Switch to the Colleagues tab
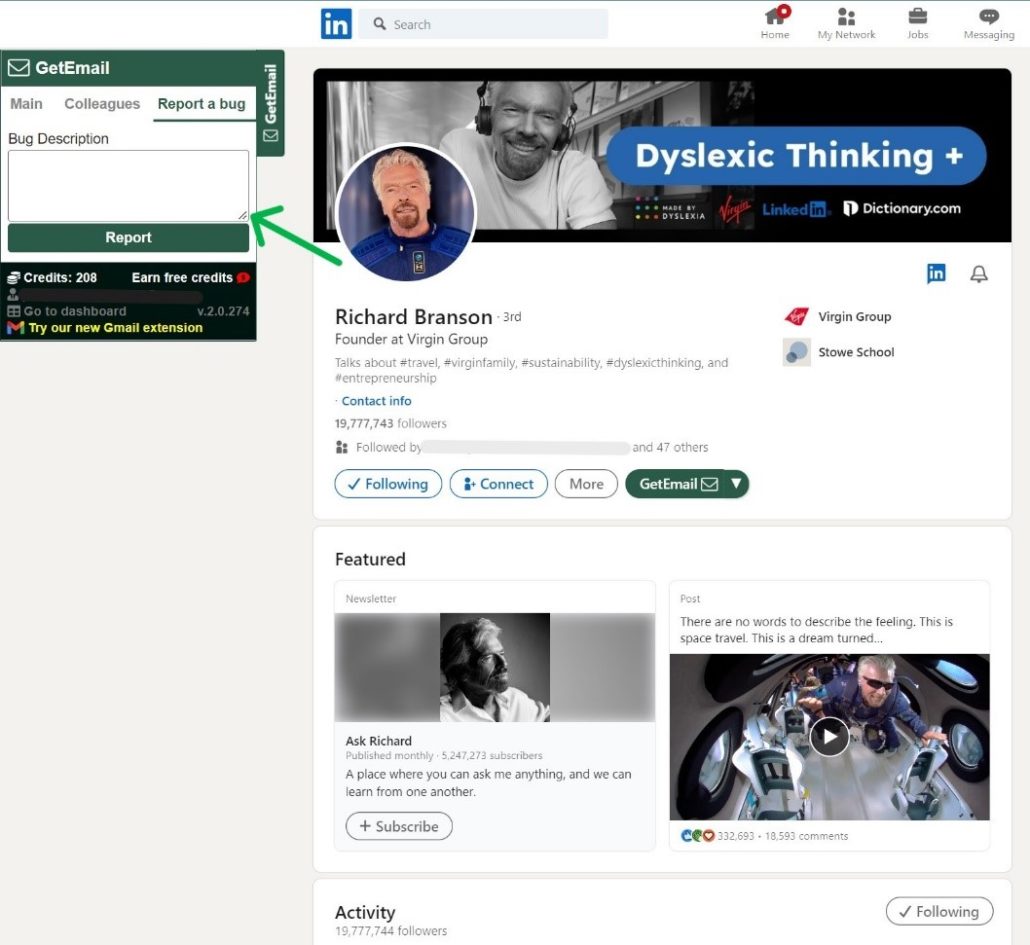 click(x=102, y=104)
